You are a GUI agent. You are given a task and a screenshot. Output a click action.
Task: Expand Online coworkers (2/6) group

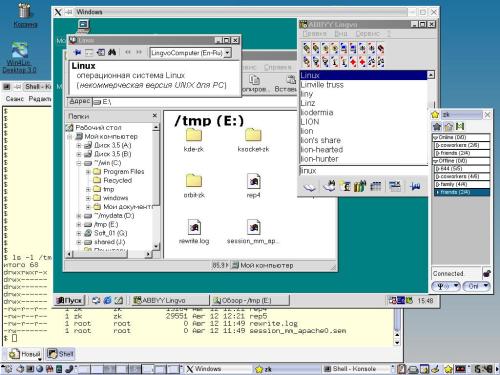pos(438,145)
